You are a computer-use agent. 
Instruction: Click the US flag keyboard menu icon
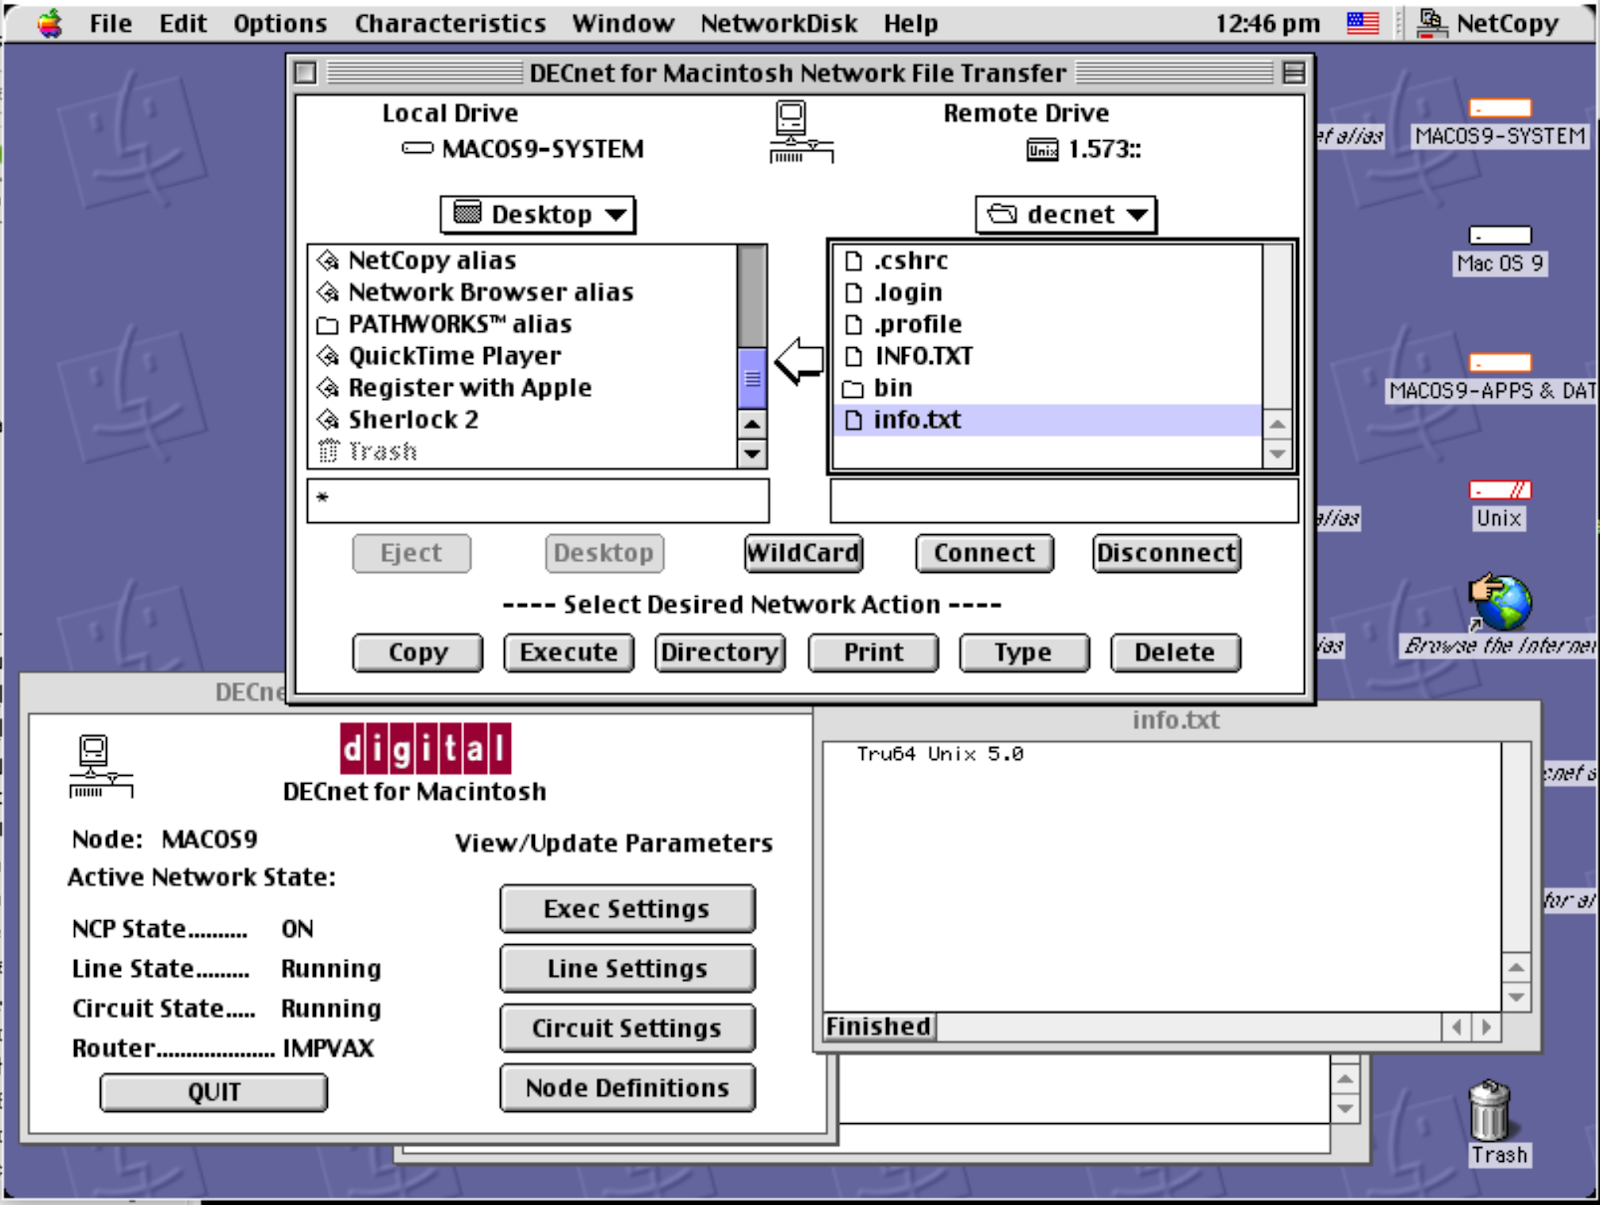coord(1362,23)
